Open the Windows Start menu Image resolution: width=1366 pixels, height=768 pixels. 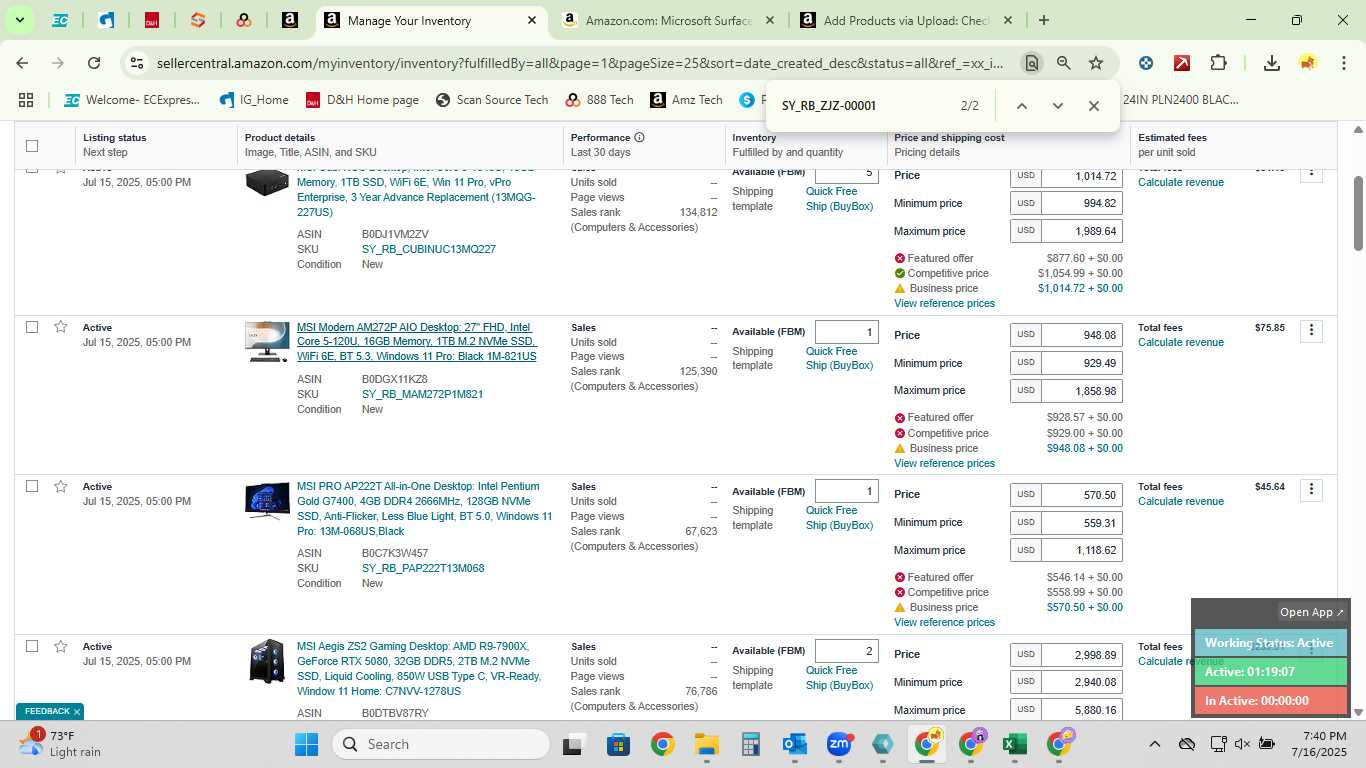[x=306, y=744]
